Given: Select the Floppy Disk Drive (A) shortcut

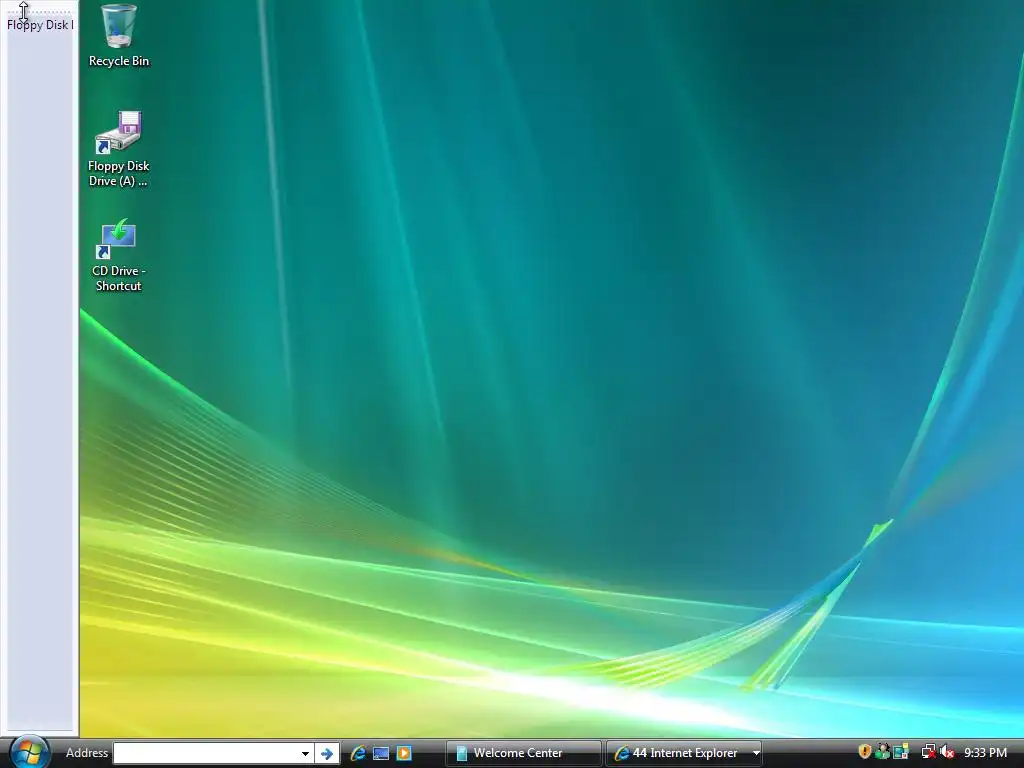Looking at the screenshot, I should pos(119,149).
